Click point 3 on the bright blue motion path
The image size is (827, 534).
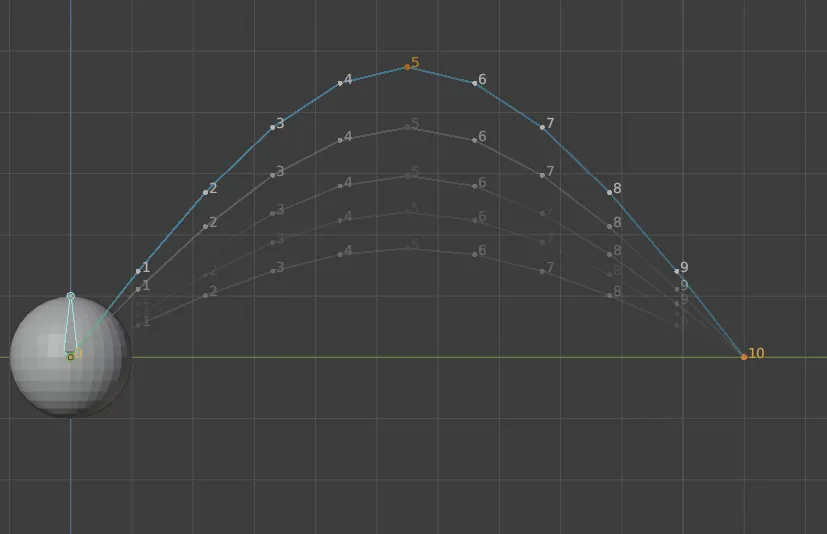tap(273, 127)
